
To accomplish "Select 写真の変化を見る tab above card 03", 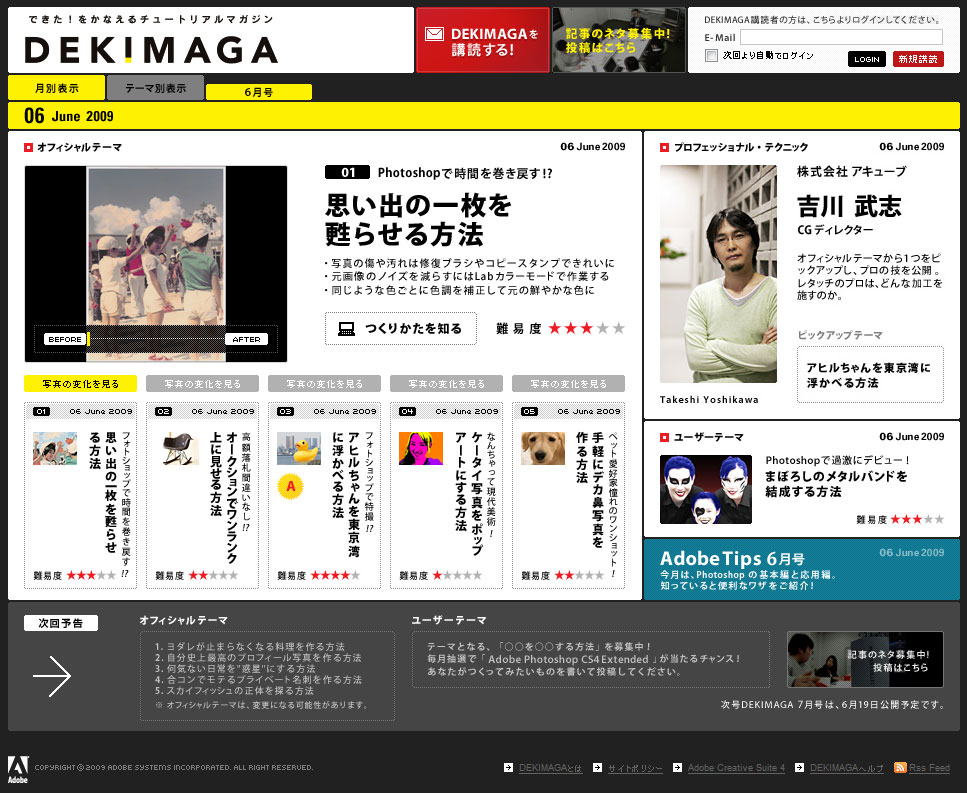I will 324,384.
